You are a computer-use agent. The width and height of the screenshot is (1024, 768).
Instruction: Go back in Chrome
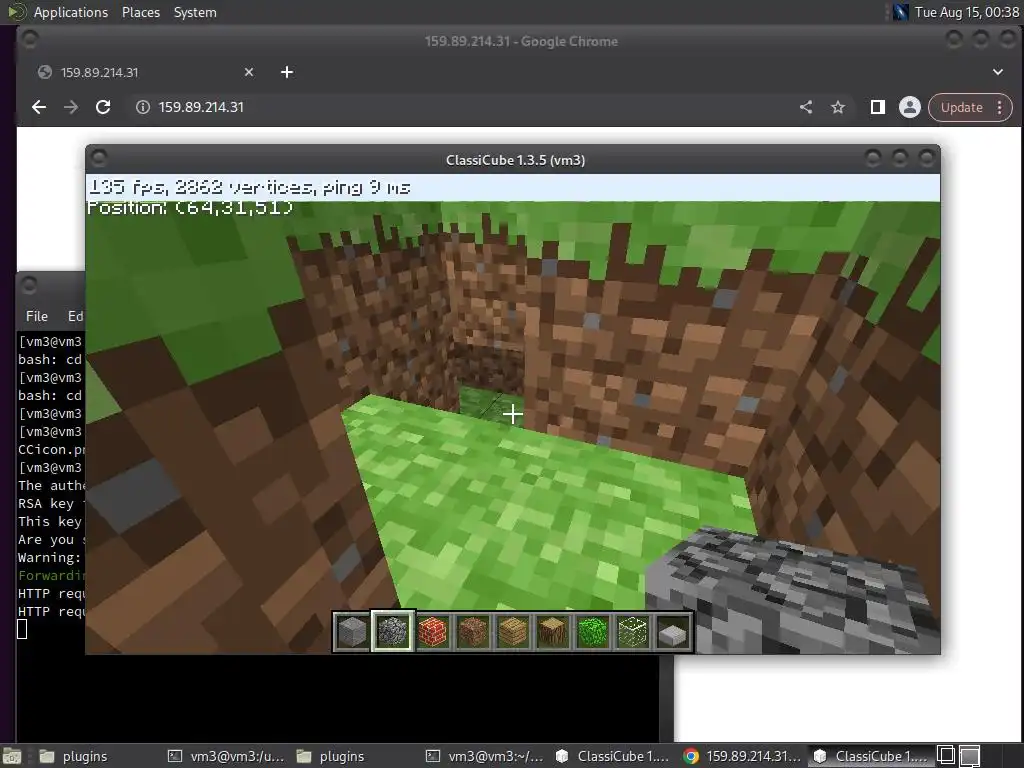[39, 107]
